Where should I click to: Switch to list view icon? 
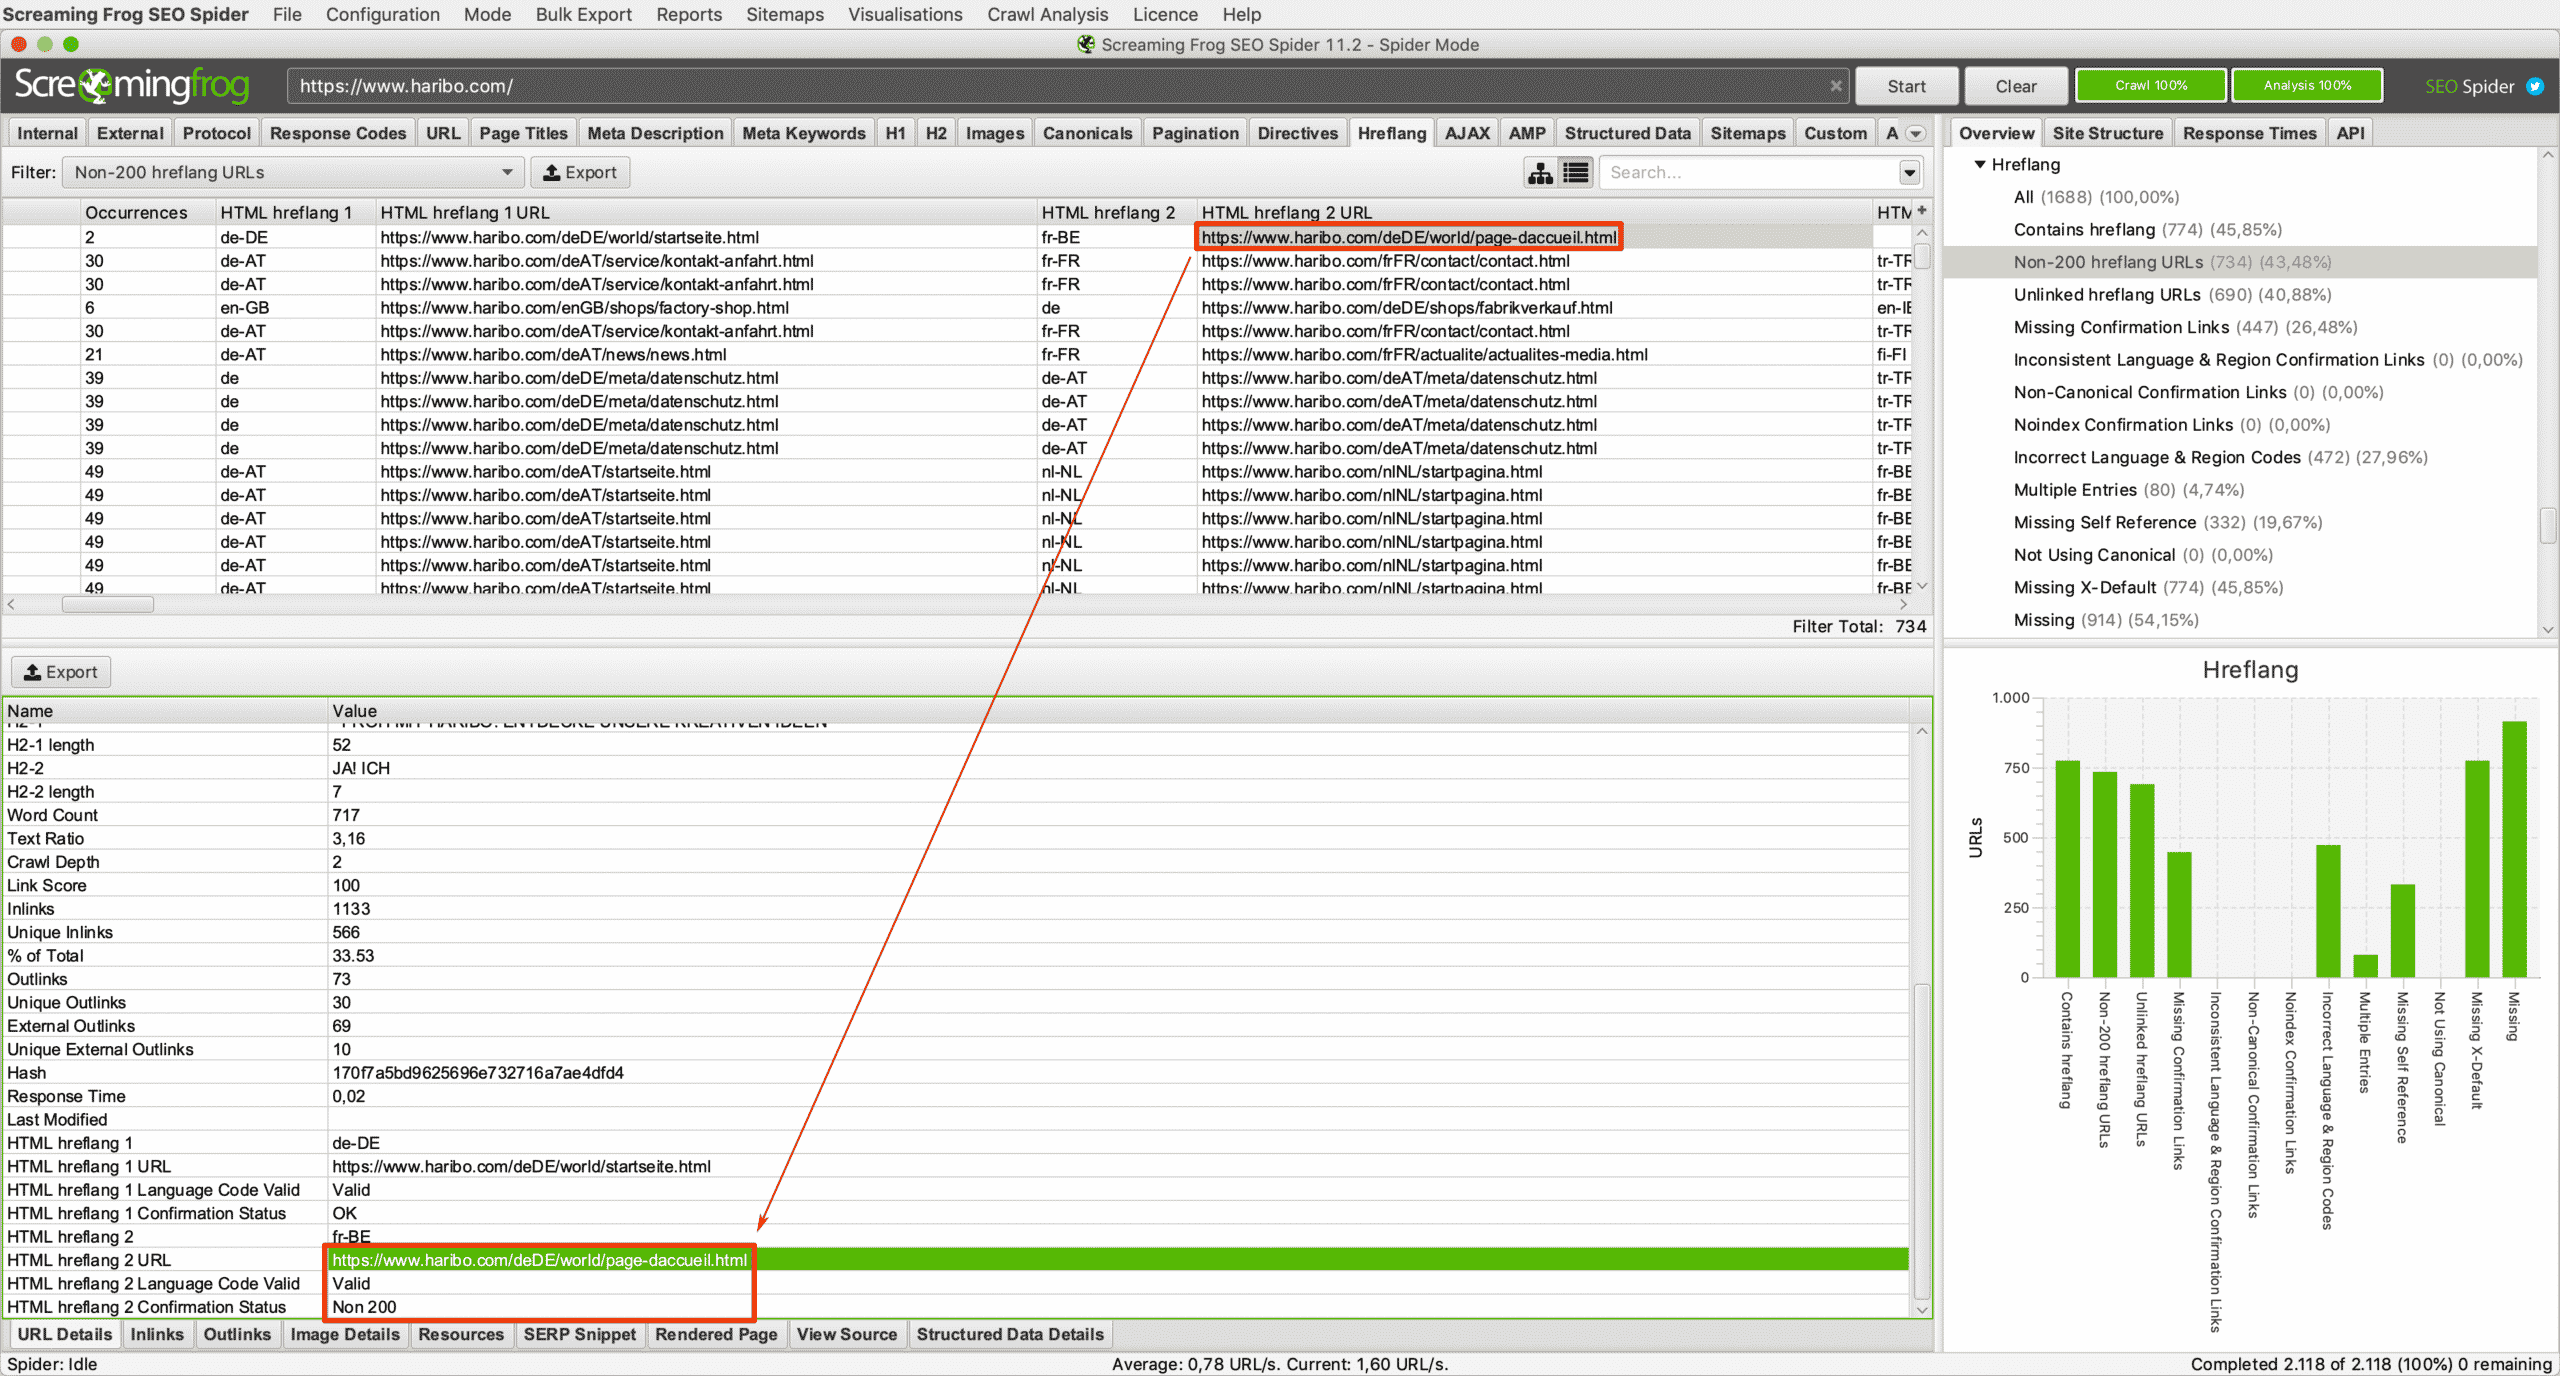pos(1576,173)
